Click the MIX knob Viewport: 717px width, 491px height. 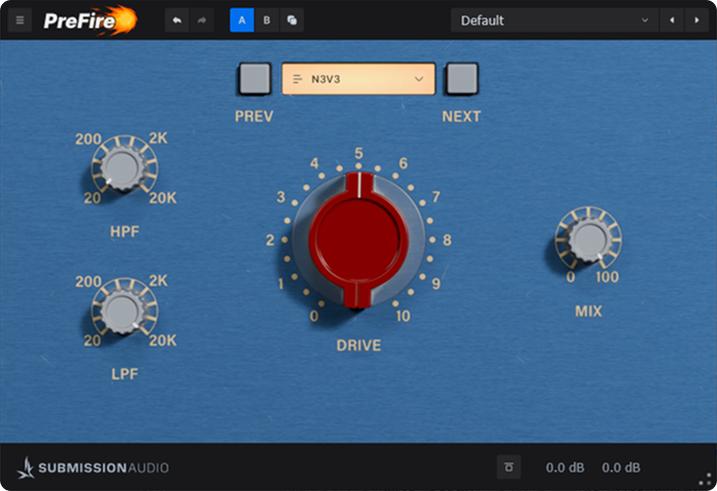point(589,240)
